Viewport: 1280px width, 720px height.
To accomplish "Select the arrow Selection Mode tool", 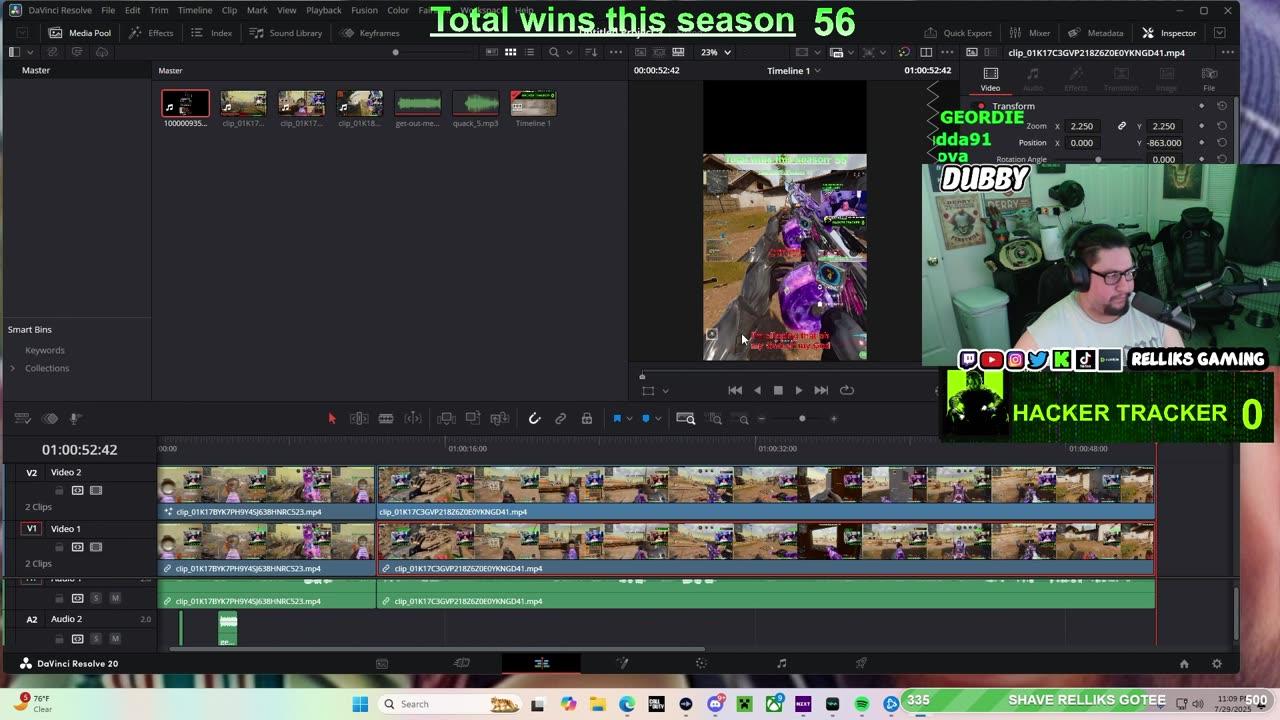I will (x=332, y=419).
